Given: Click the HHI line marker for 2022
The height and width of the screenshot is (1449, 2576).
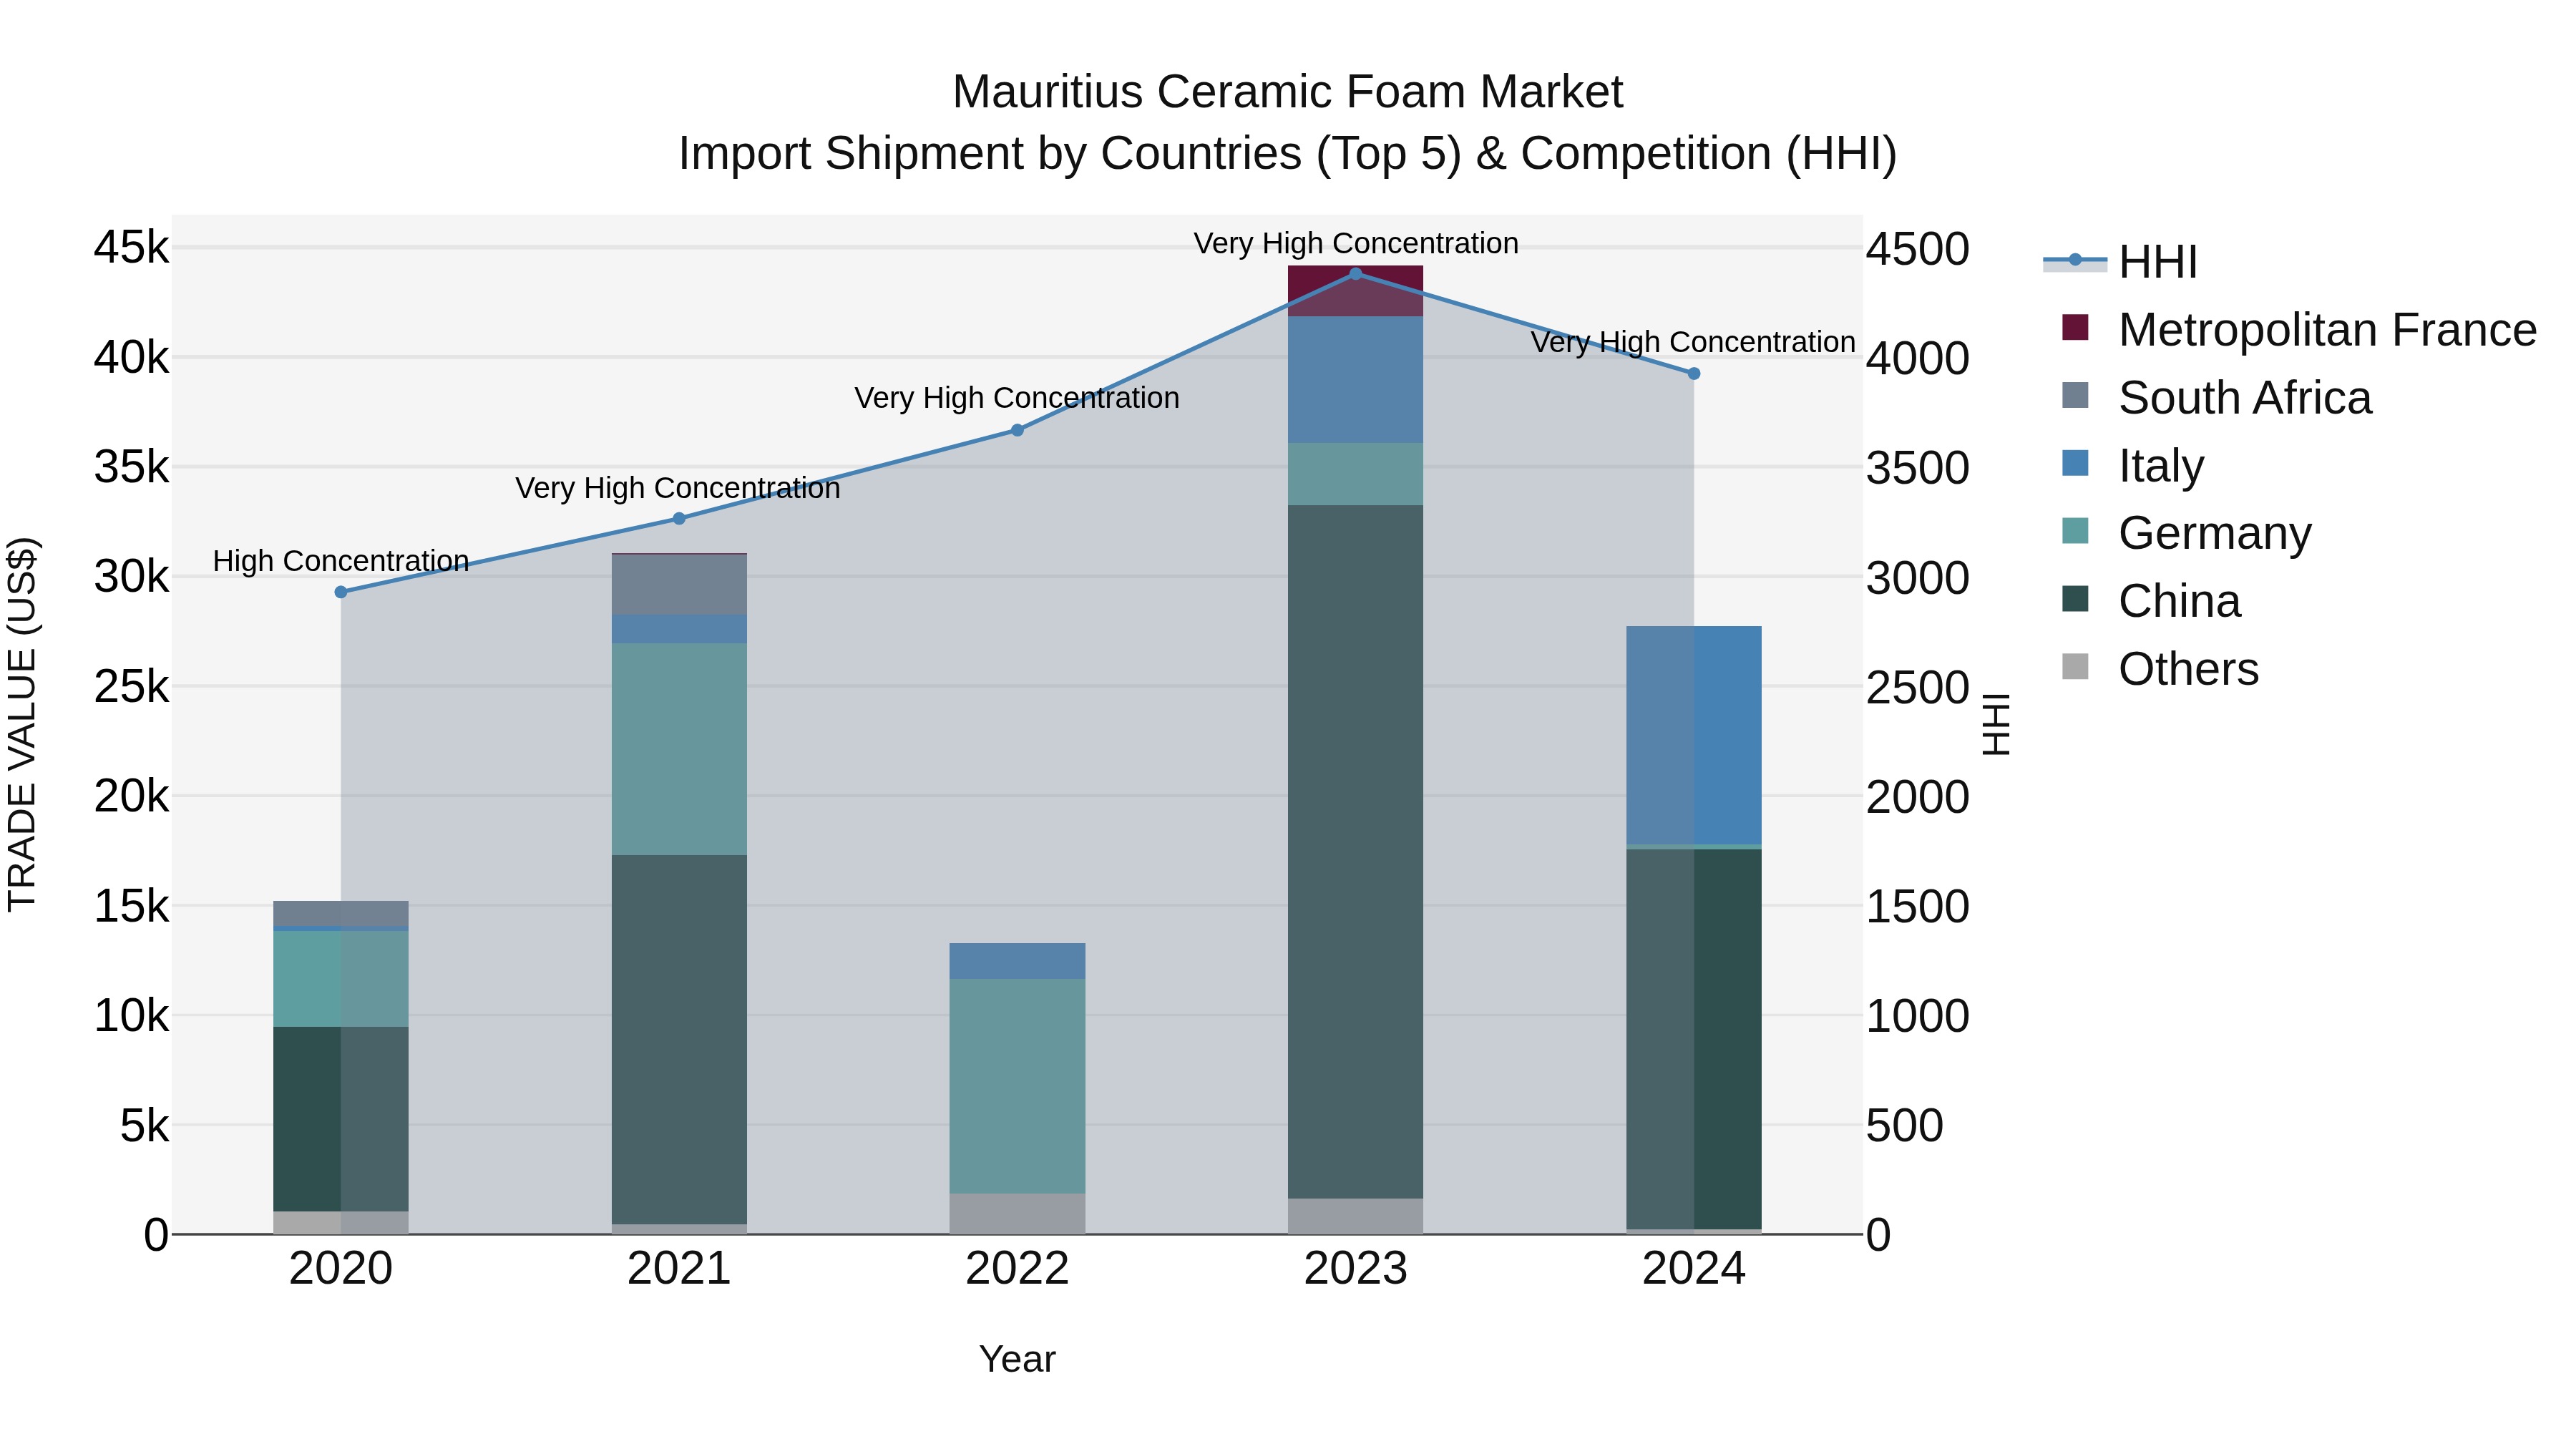Looking at the screenshot, I should point(1017,431).
